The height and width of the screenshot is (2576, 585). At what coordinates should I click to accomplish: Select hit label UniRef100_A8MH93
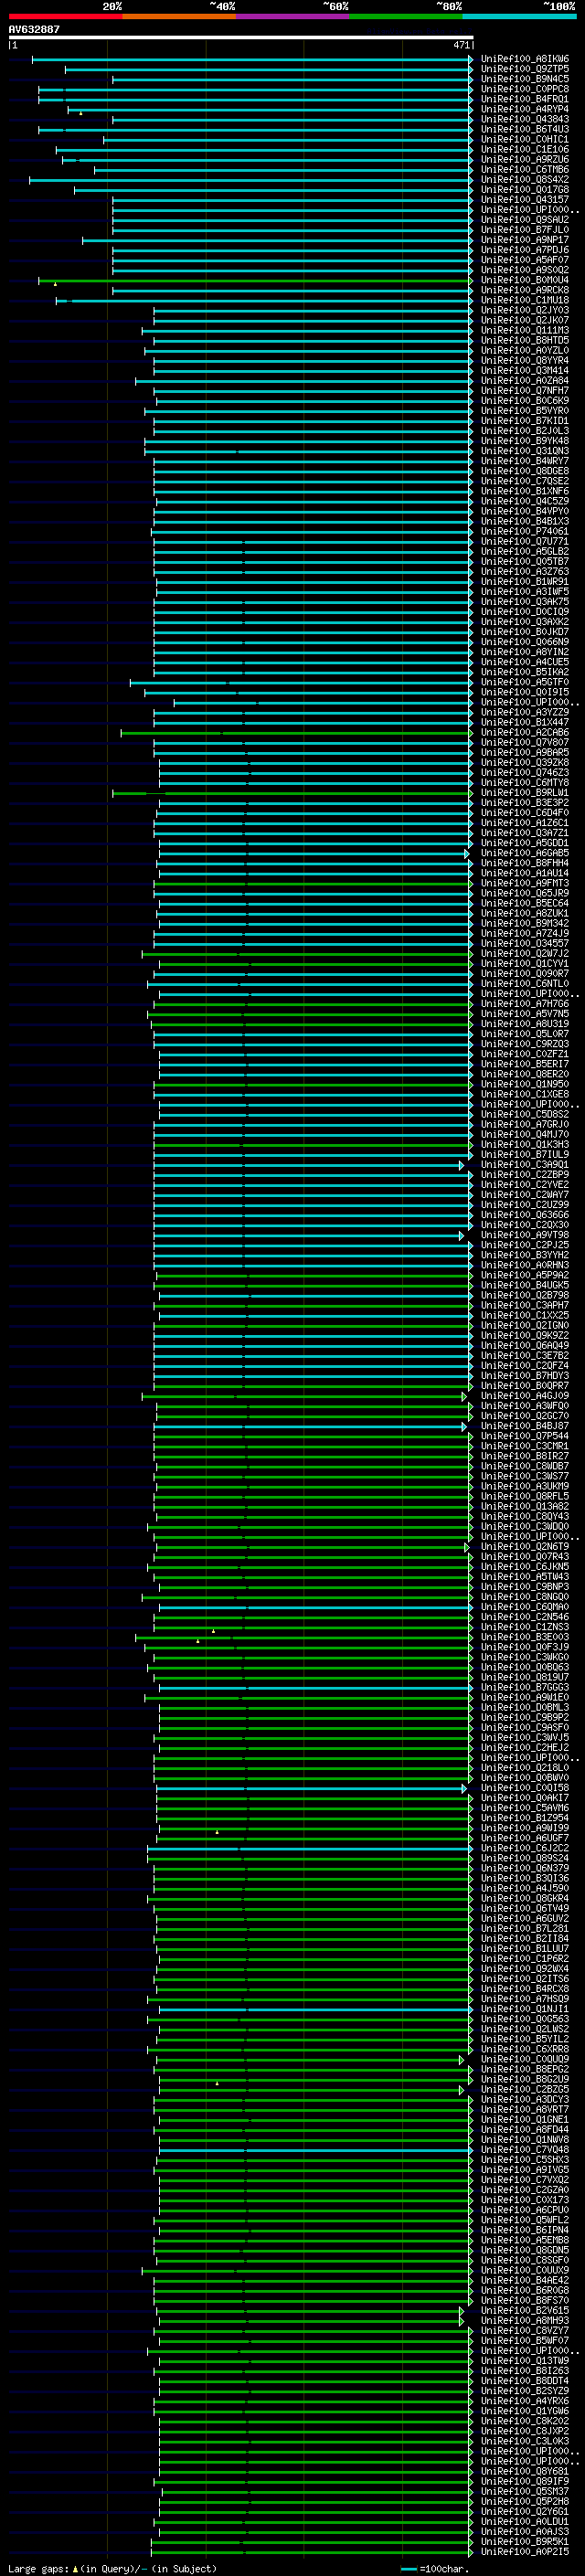coord(525,2321)
